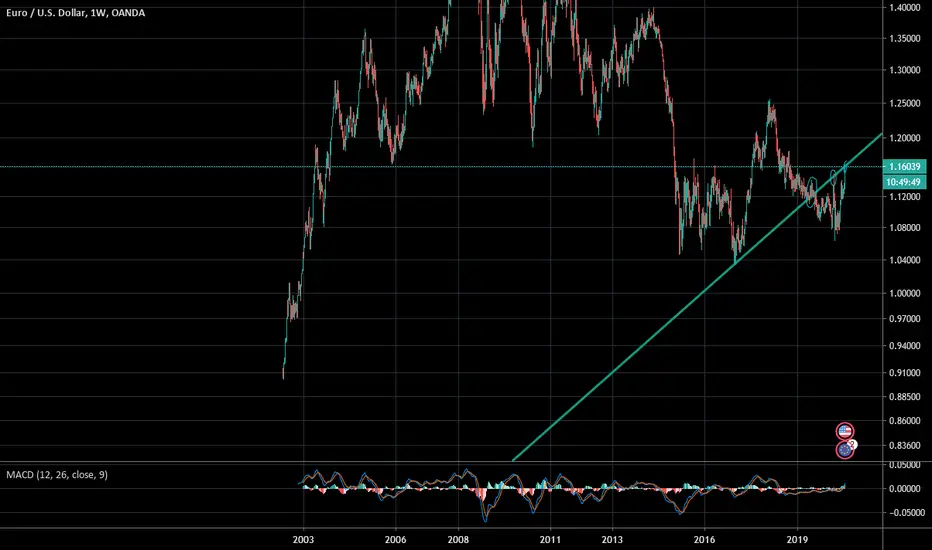The height and width of the screenshot is (550, 932).
Task: Click the 2006 label on time axis
Action: [x=395, y=539]
